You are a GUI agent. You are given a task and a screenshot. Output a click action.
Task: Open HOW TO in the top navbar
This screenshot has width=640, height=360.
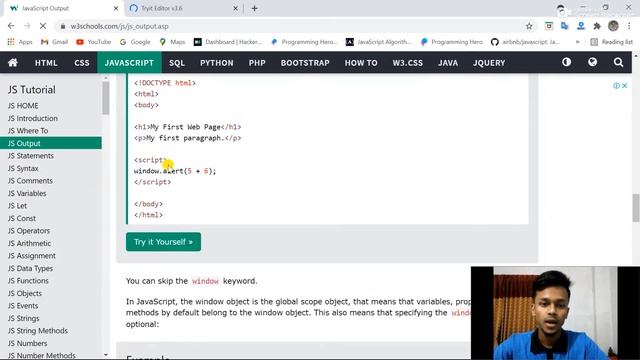[x=361, y=63]
